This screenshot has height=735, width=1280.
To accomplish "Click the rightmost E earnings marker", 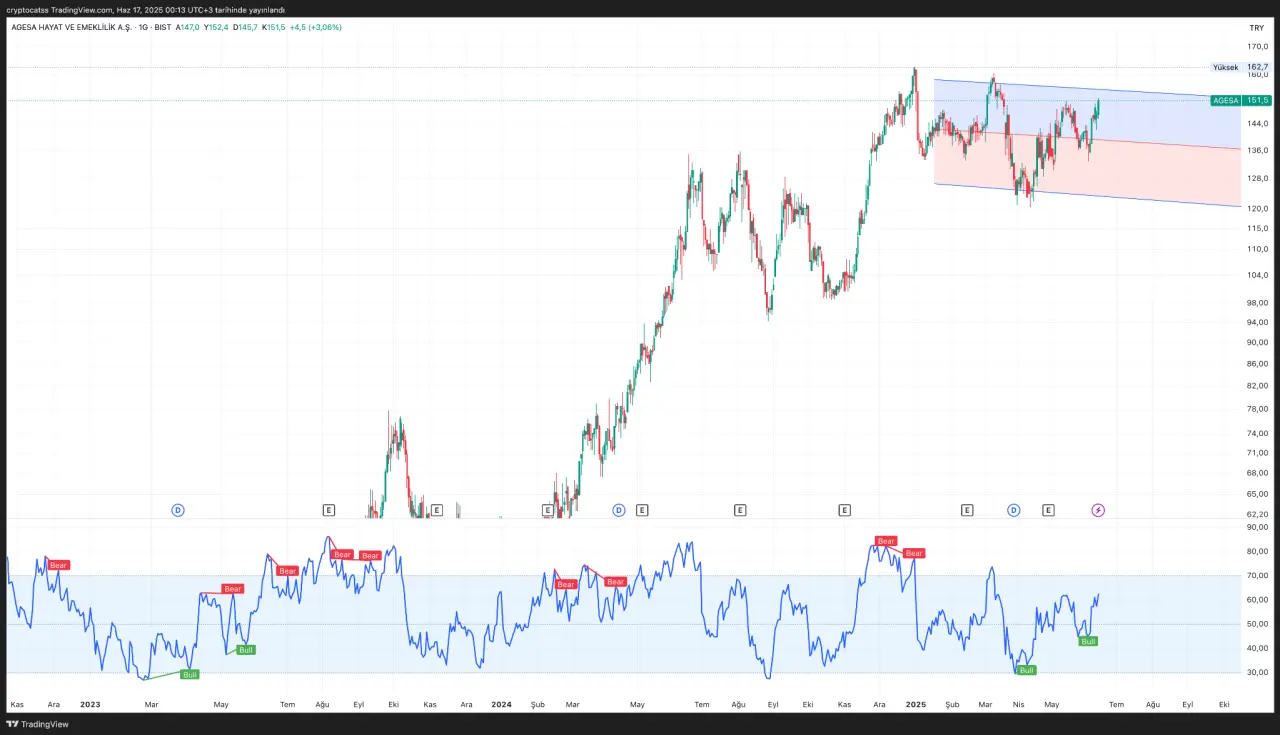I will click(x=1048, y=510).
